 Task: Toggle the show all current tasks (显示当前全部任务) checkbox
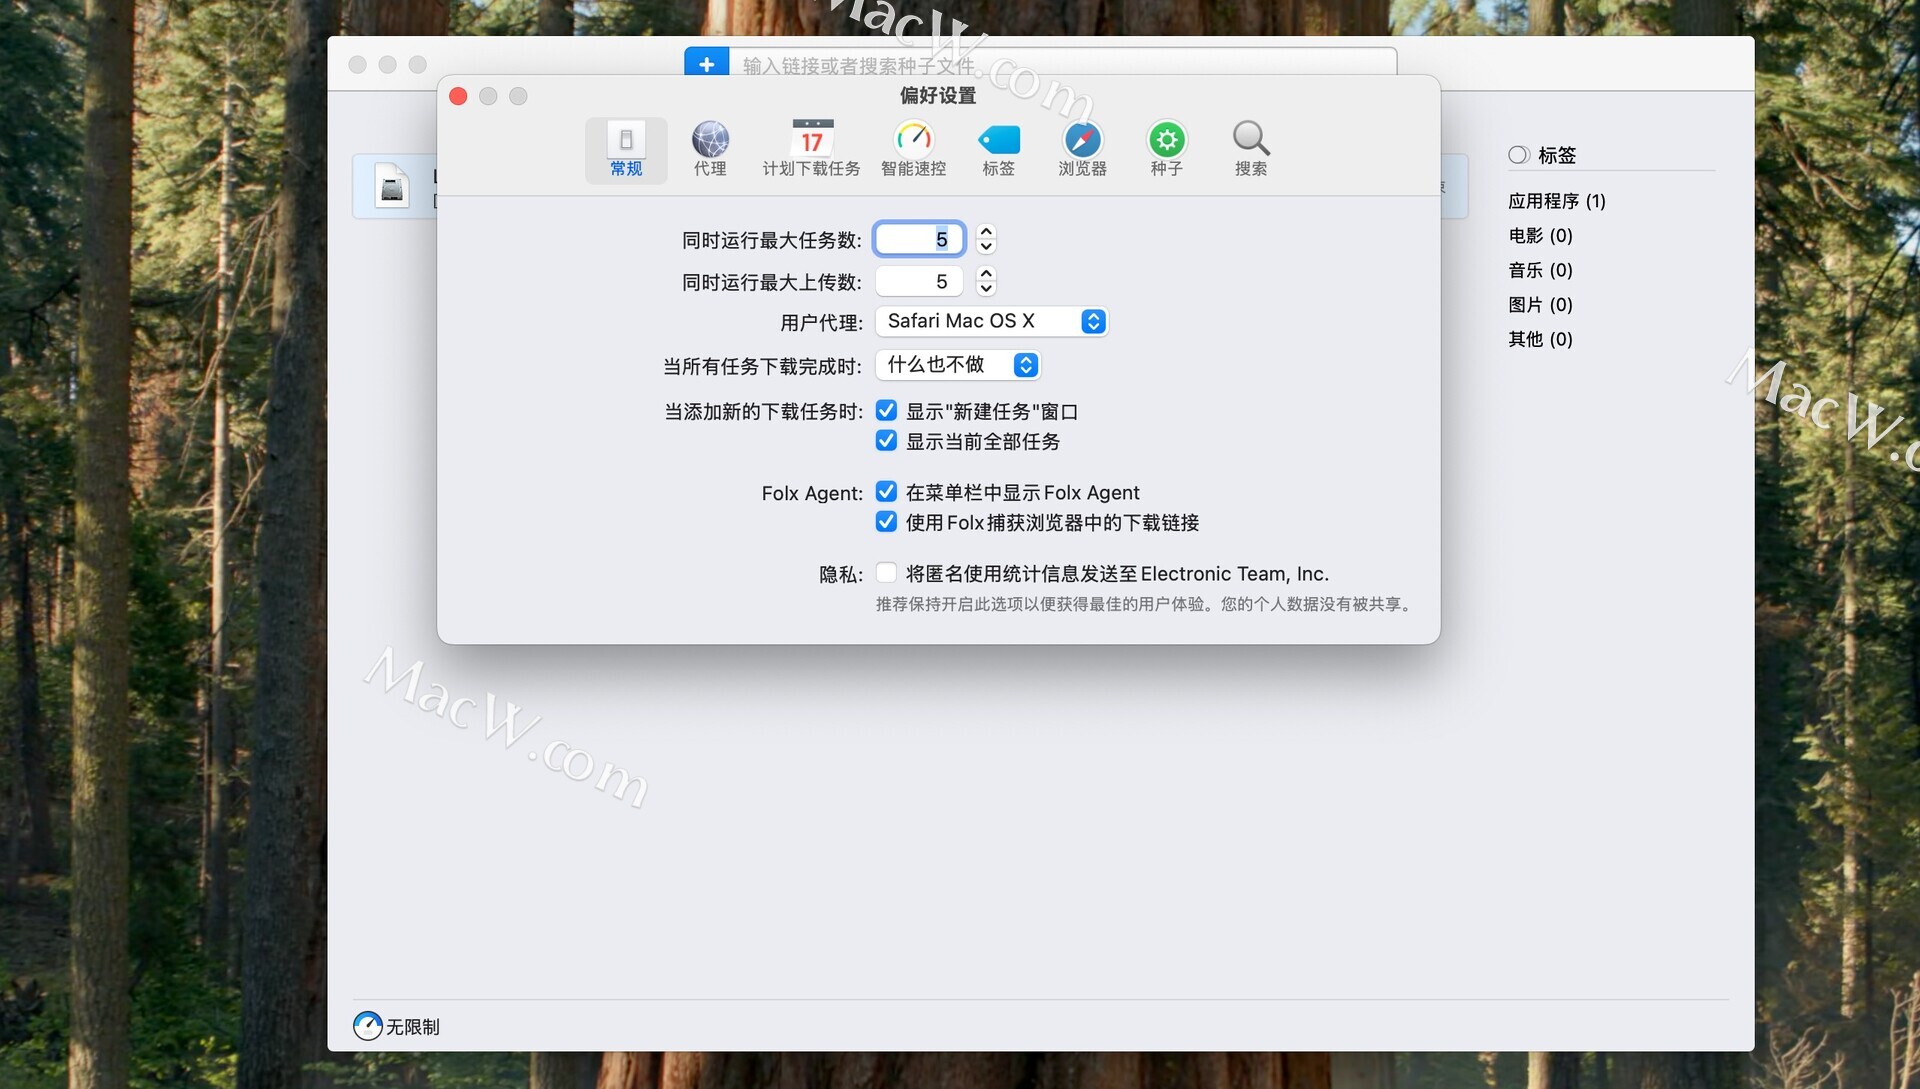[886, 441]
